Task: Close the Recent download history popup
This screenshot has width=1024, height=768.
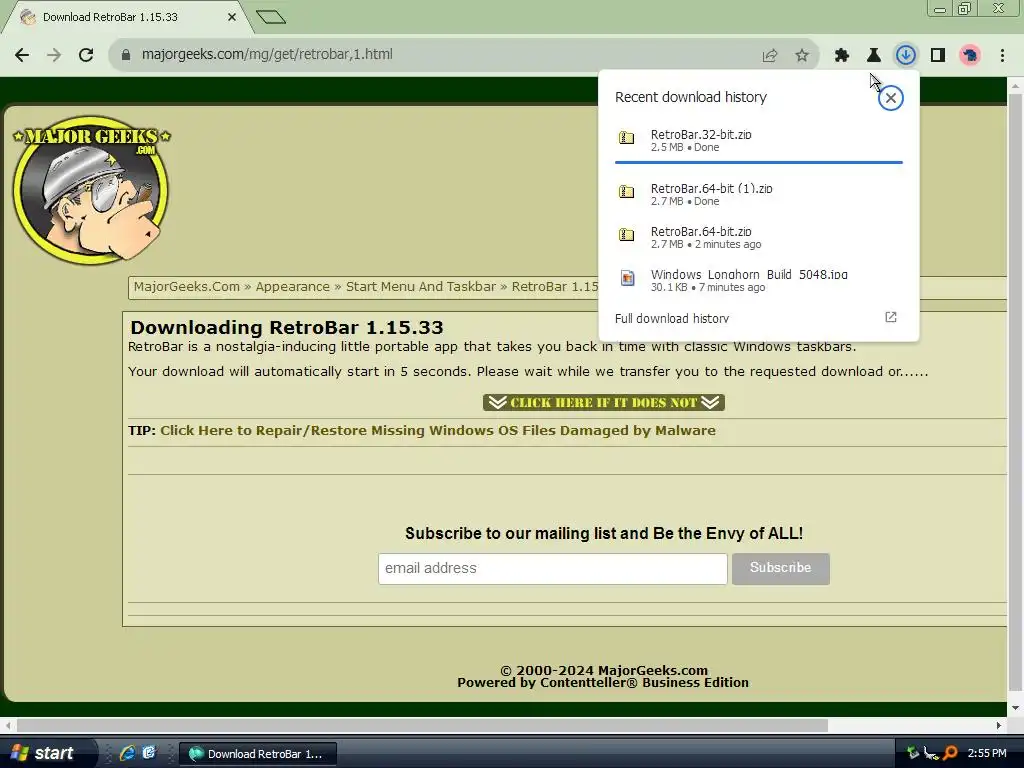Action: click(891, 98)
